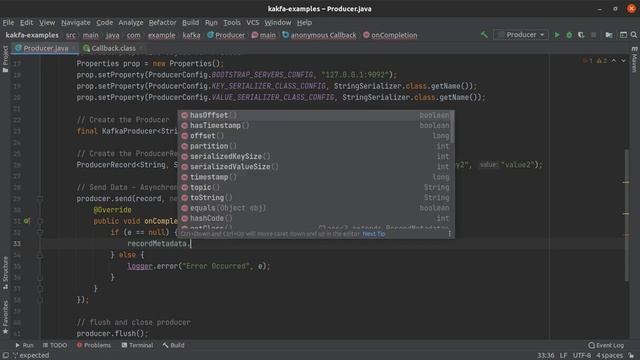
Task: Click the Producer breadcrumb in navigation bar
Action: [x=226, y=35]
